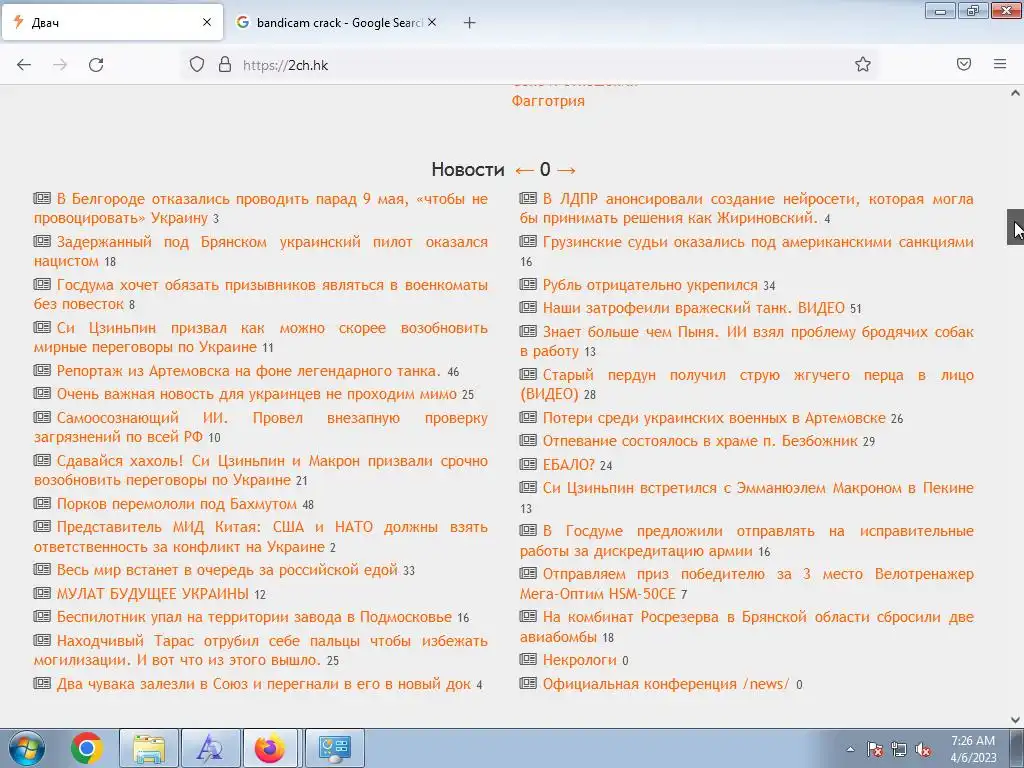The height and width of the screenshot is (768, 1024).
Task: Click news icon beside МУЛАТ БУДУЩЕЕ УКРАИНЫ
Action: point(42,592)
